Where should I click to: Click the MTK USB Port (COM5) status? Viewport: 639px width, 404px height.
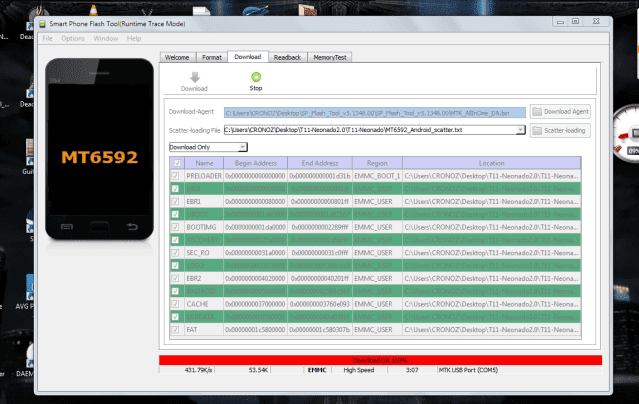pyautogui.click(x=468, y=370)
